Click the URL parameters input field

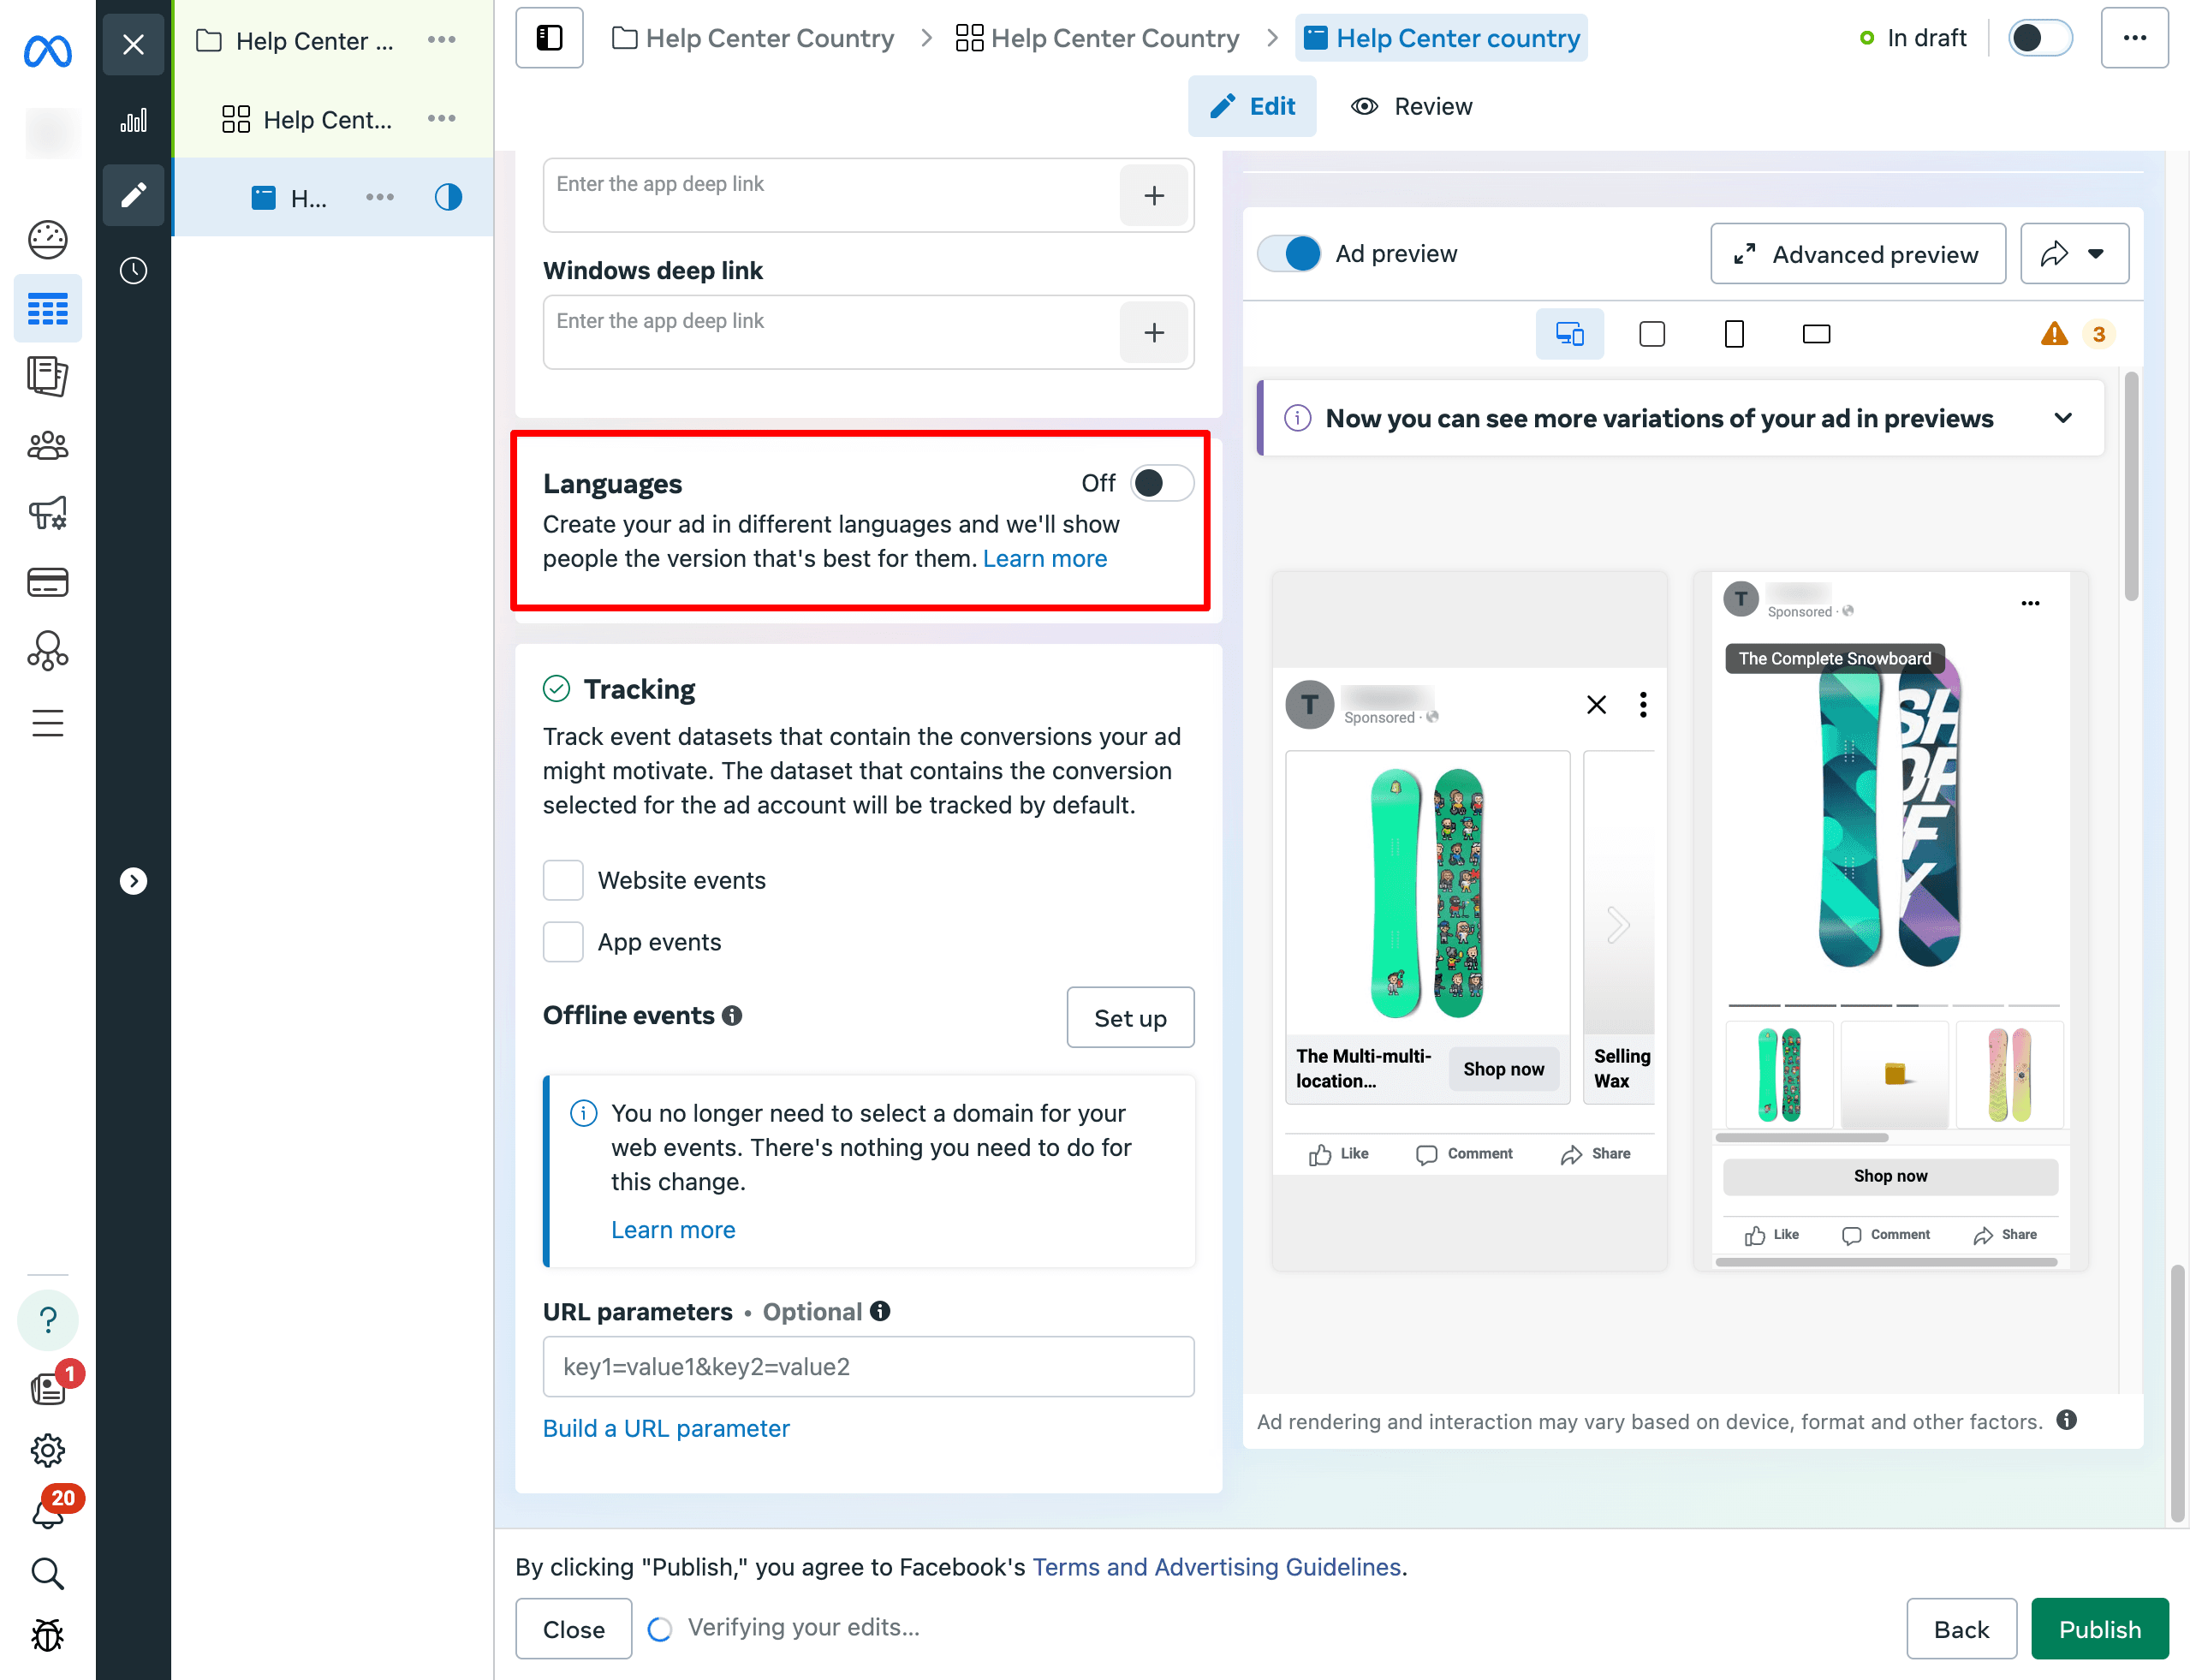tap(867, 1367)
